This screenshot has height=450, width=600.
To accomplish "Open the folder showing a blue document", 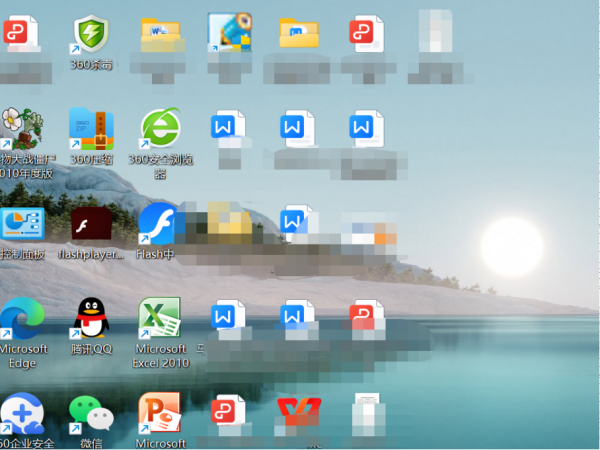I will coord(299,33).
